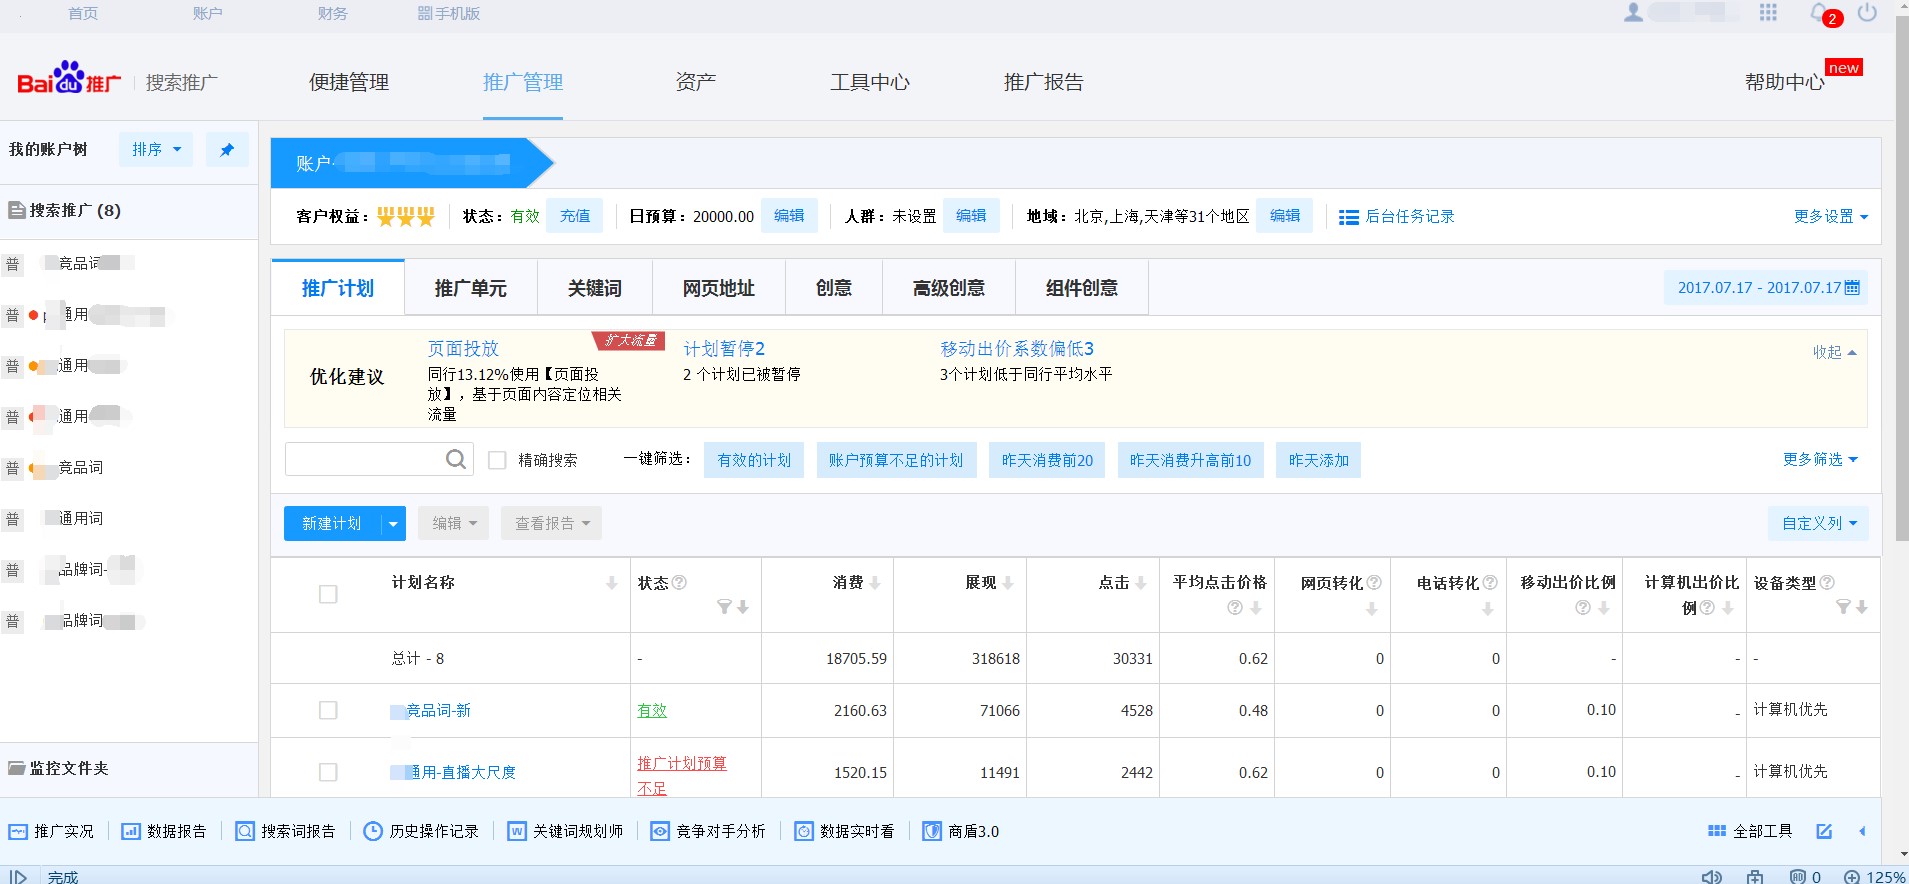Image resolution: width=1909 pixels, height=884 pixels.
Task: Open 后台任务记录 list
Action: click(x=1397, y=216)
